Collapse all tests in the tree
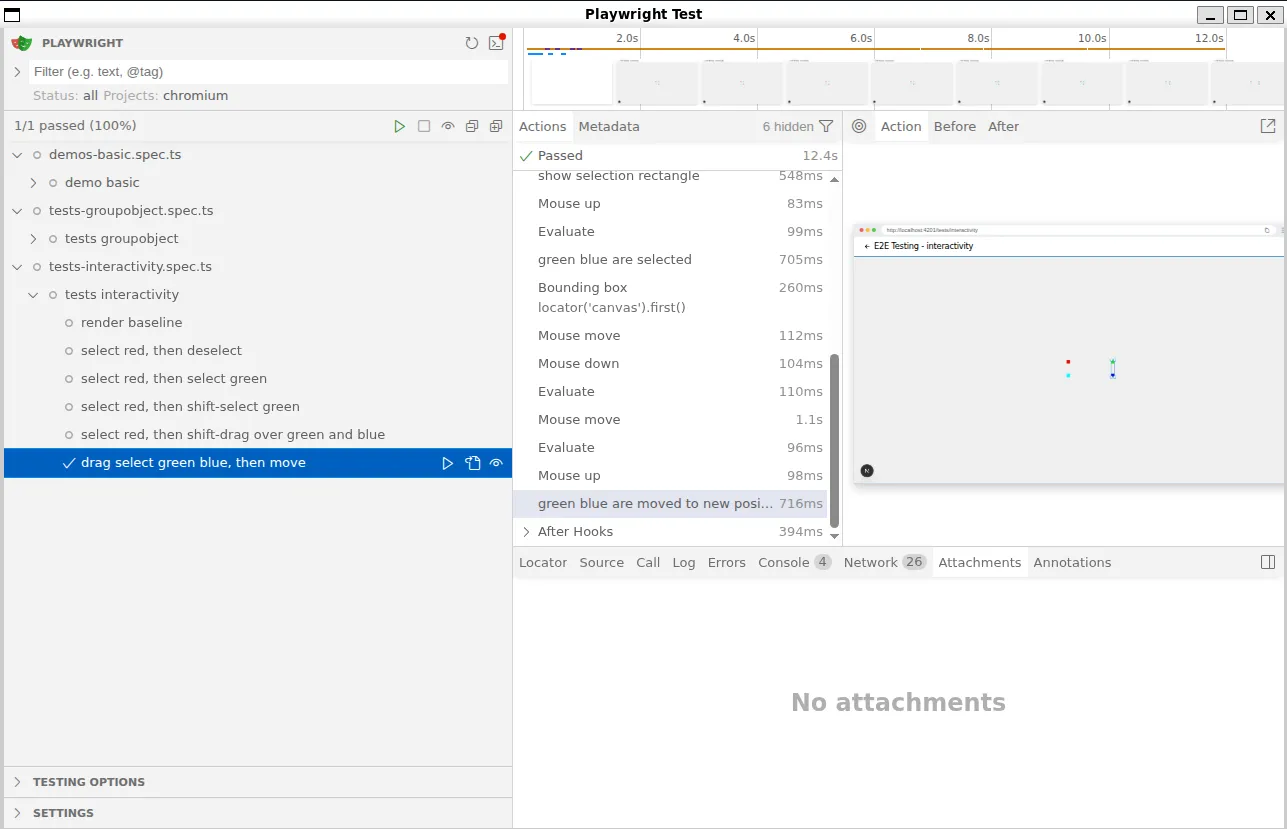 tap(472, 126)
